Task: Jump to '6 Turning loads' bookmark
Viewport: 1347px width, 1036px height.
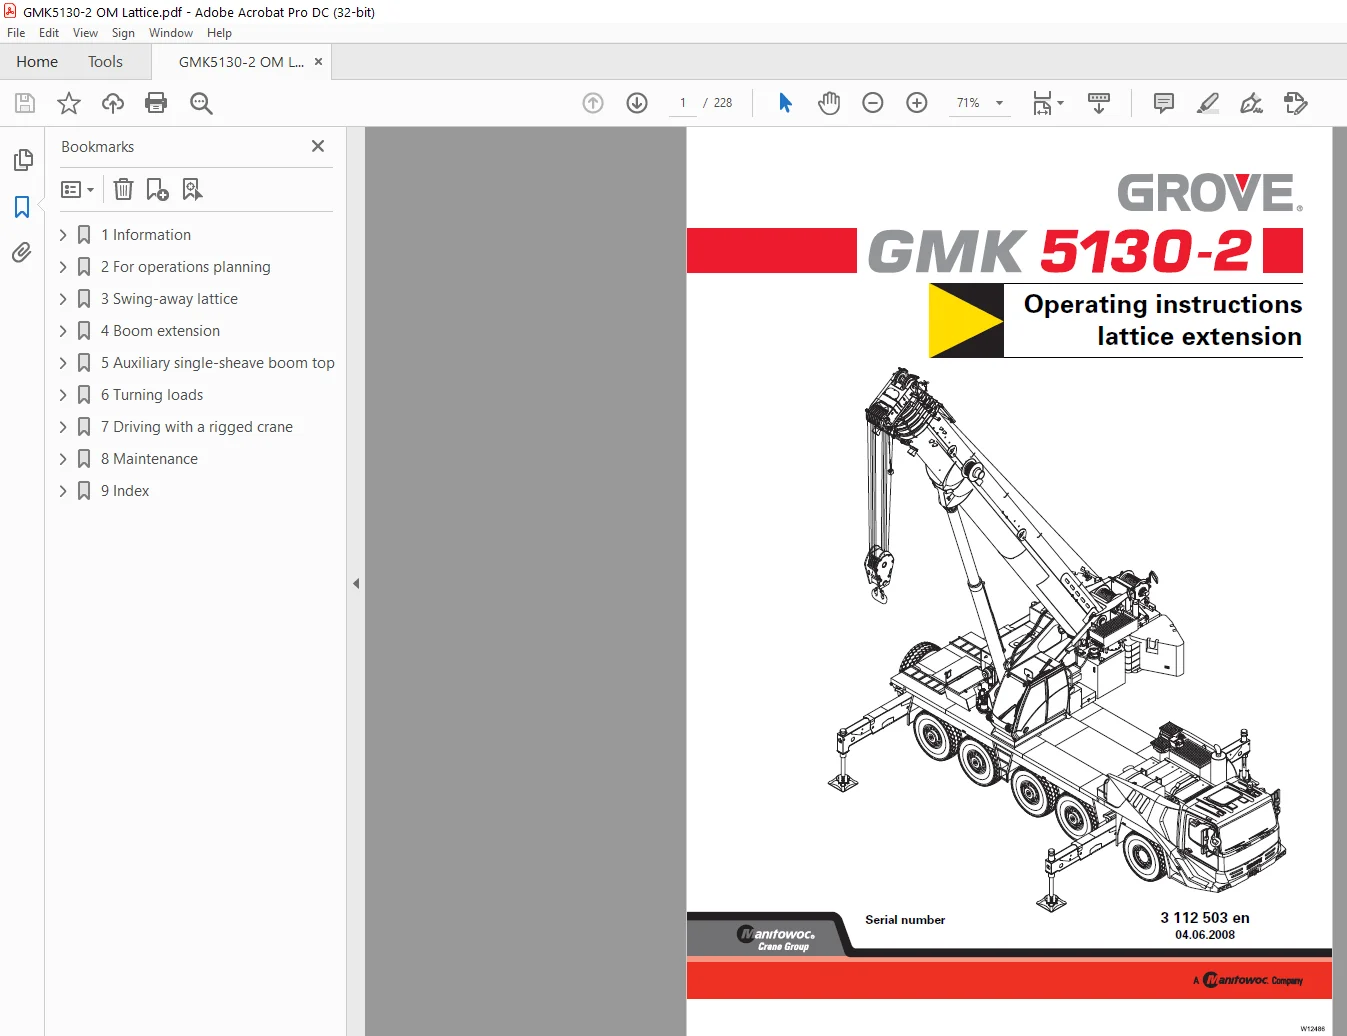Action: pyautogui.click(x=152, y=395)
